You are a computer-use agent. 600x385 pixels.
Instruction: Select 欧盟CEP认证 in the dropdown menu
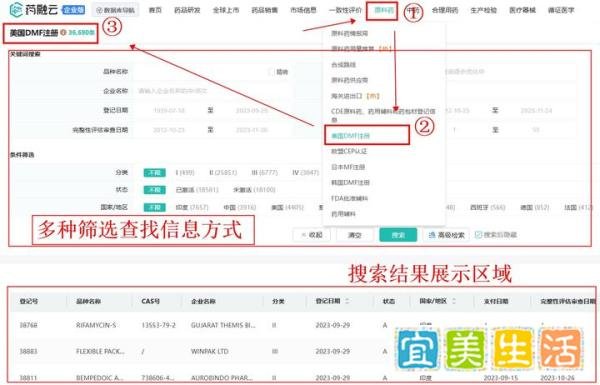(x=349, y=151)
